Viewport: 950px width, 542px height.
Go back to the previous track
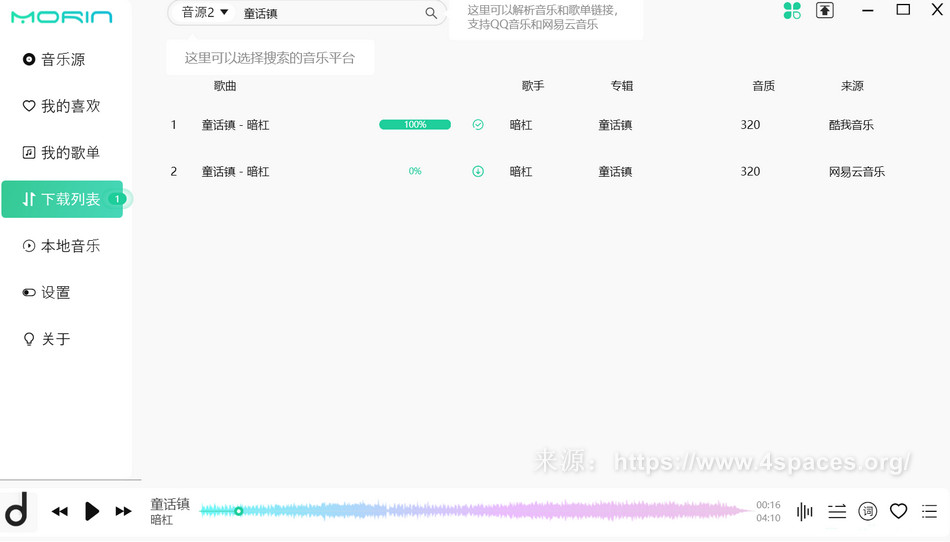coord(60,512)
